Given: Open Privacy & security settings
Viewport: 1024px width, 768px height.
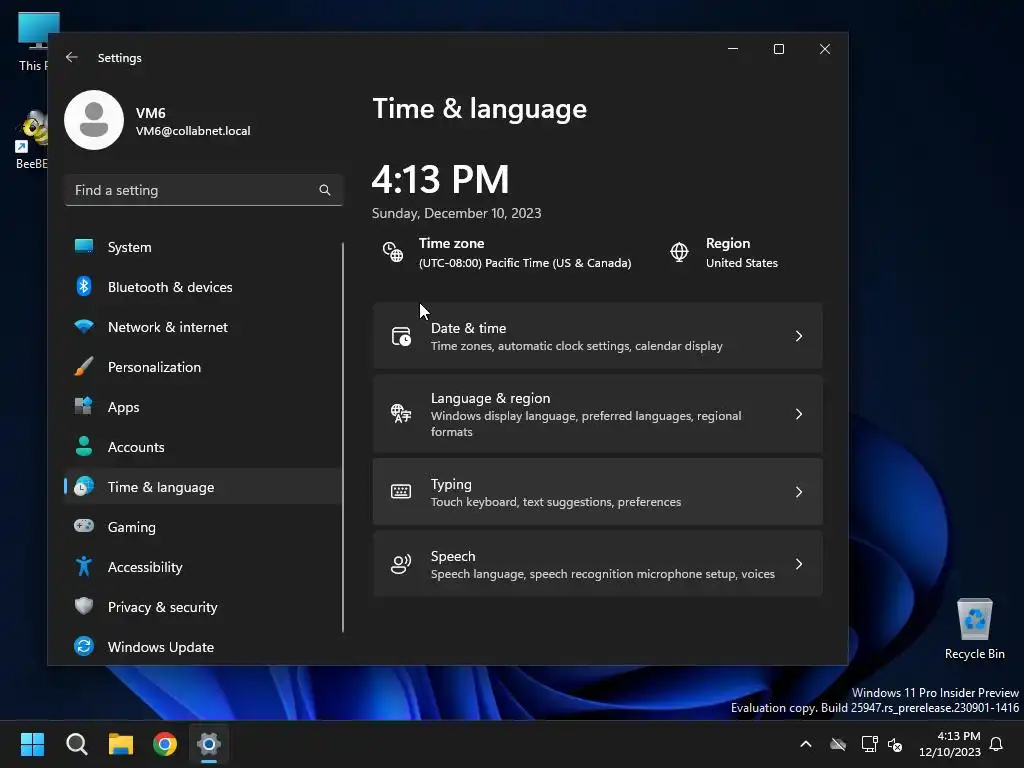Looking at the screenshot, I should point(202,607).
